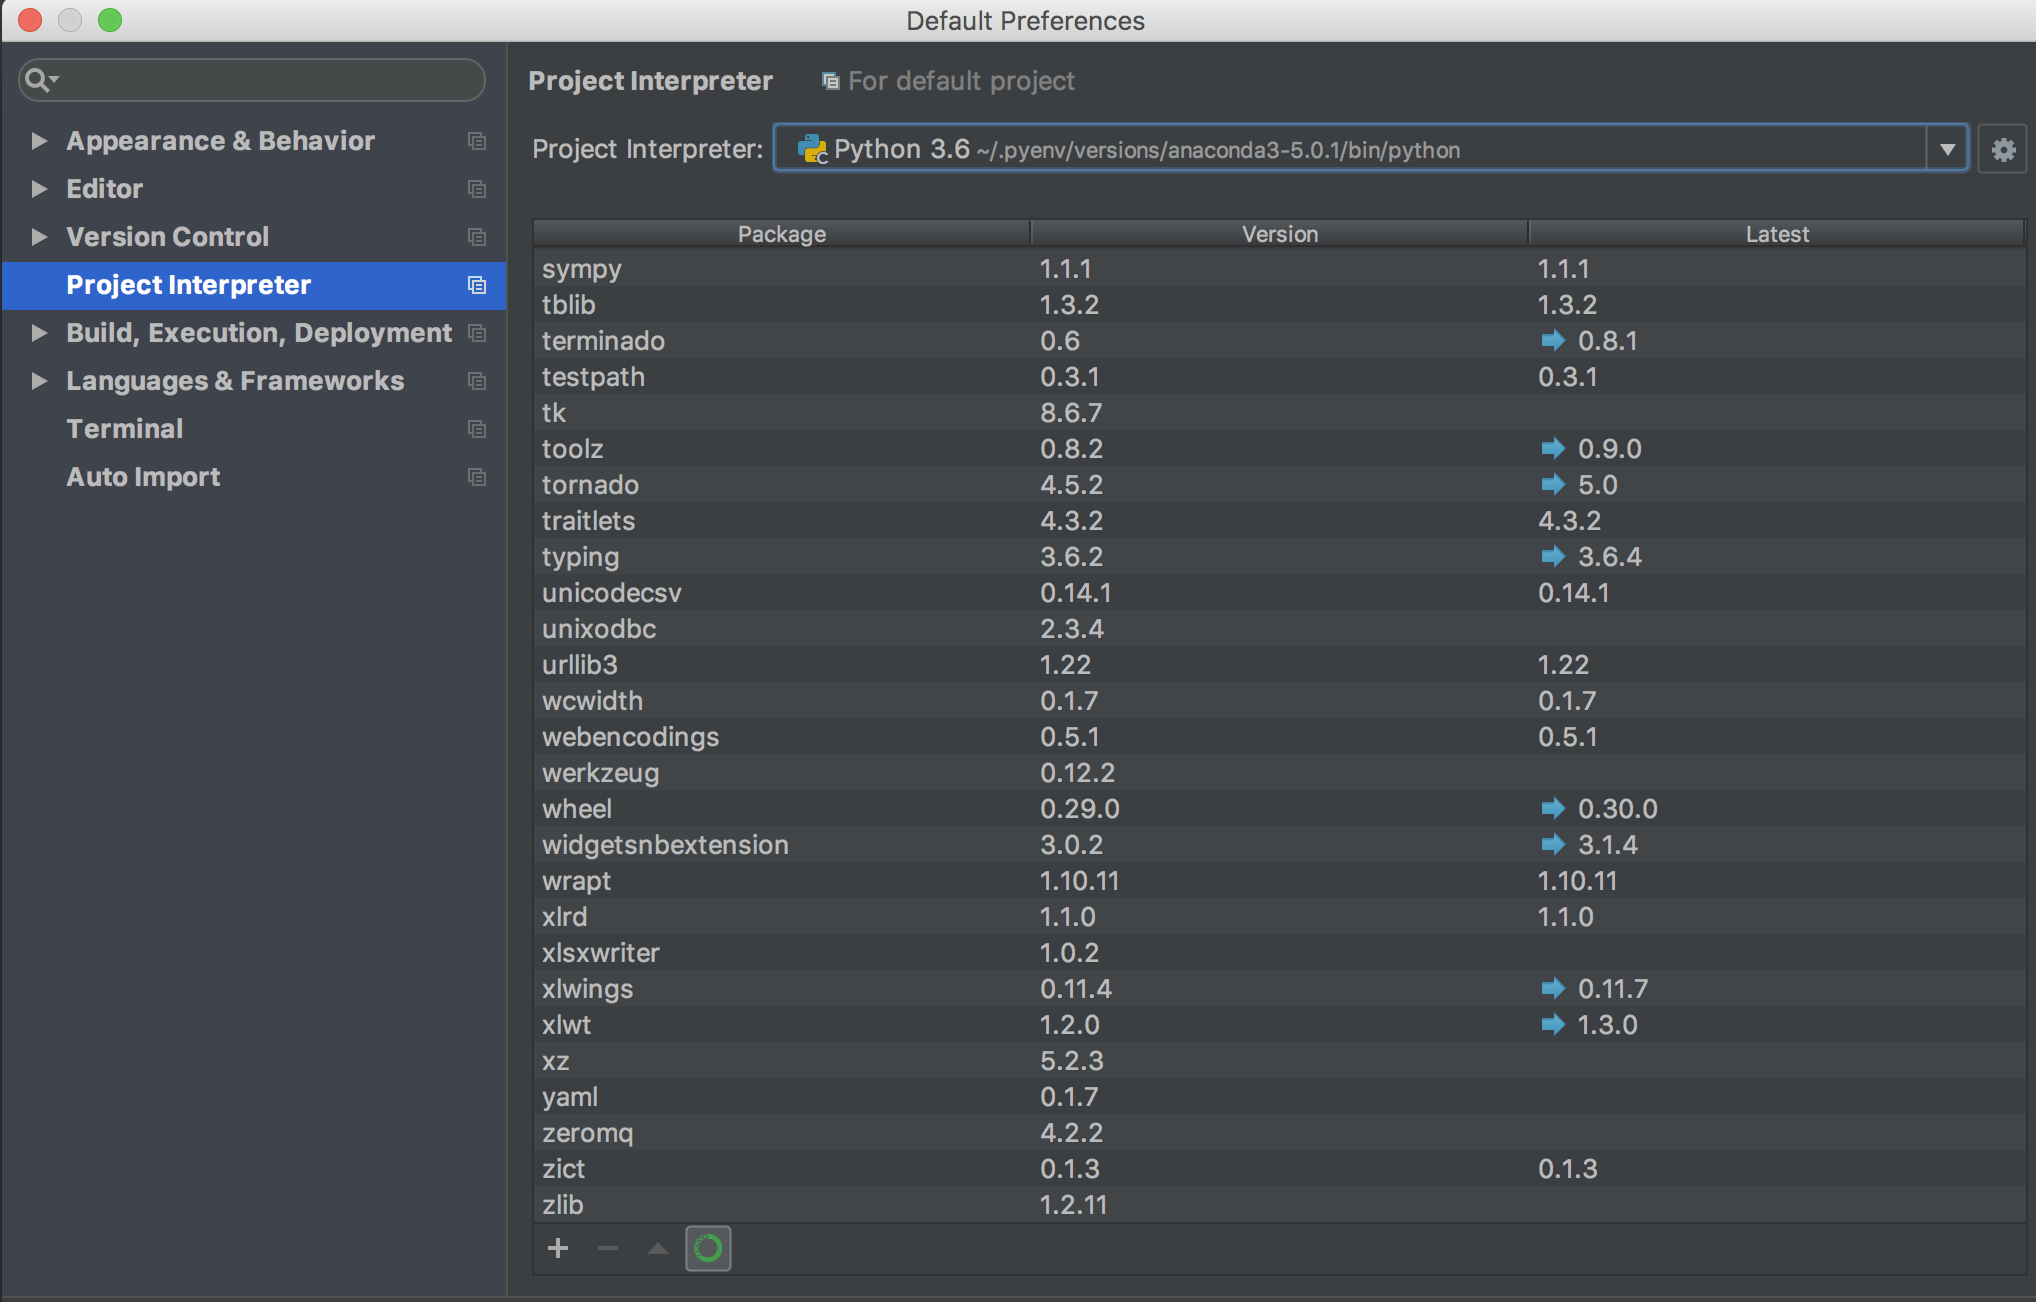
Task: Click the copy-settings icon next to Editor
Action: (477, 189)
